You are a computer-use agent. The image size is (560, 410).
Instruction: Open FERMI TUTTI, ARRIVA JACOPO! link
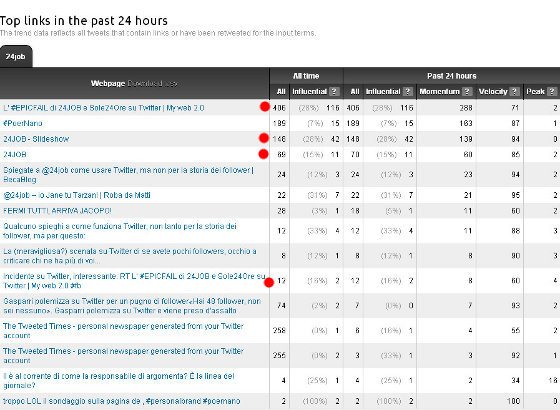[x=57, y=211]
